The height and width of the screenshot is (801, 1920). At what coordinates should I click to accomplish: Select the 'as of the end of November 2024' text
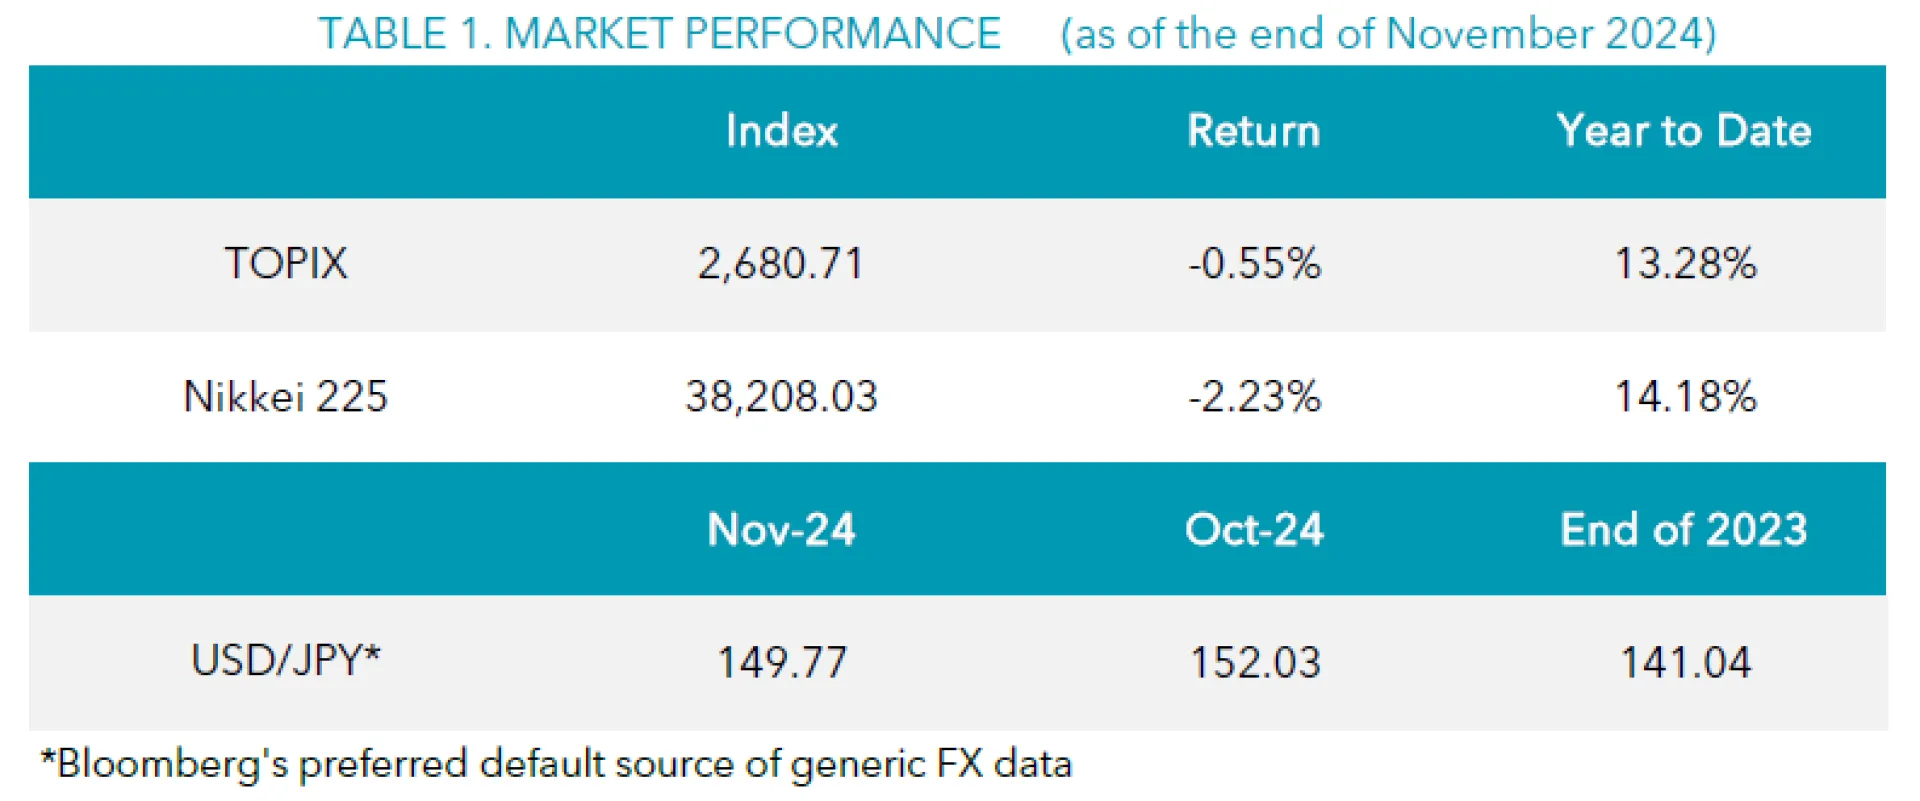click(x=1388, y=34)
